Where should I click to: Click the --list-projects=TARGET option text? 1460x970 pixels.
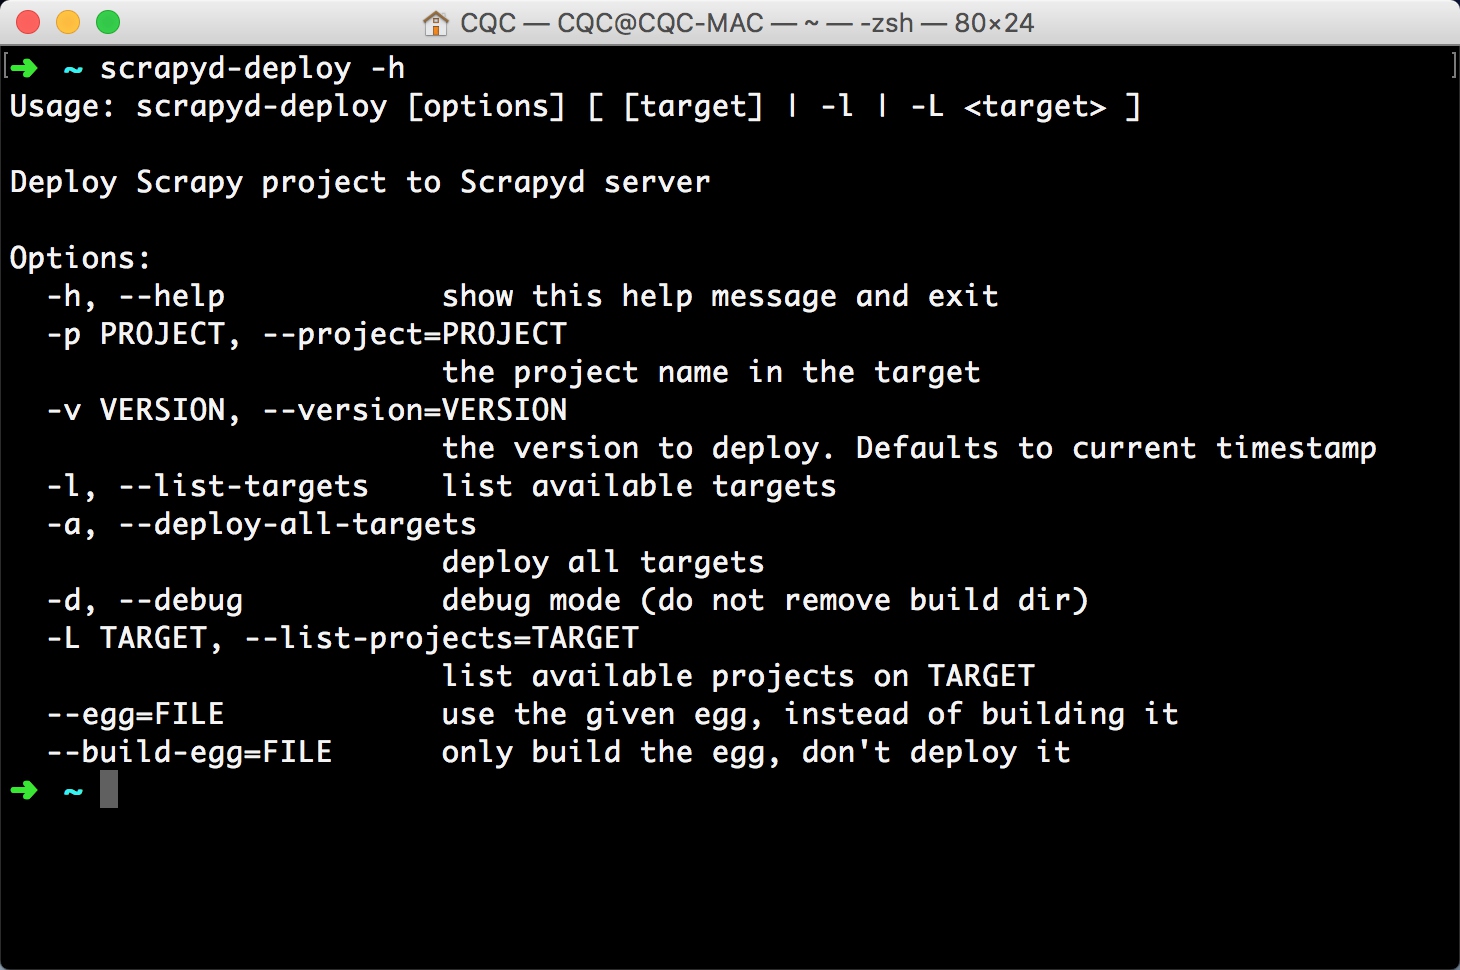pos(442,638)
